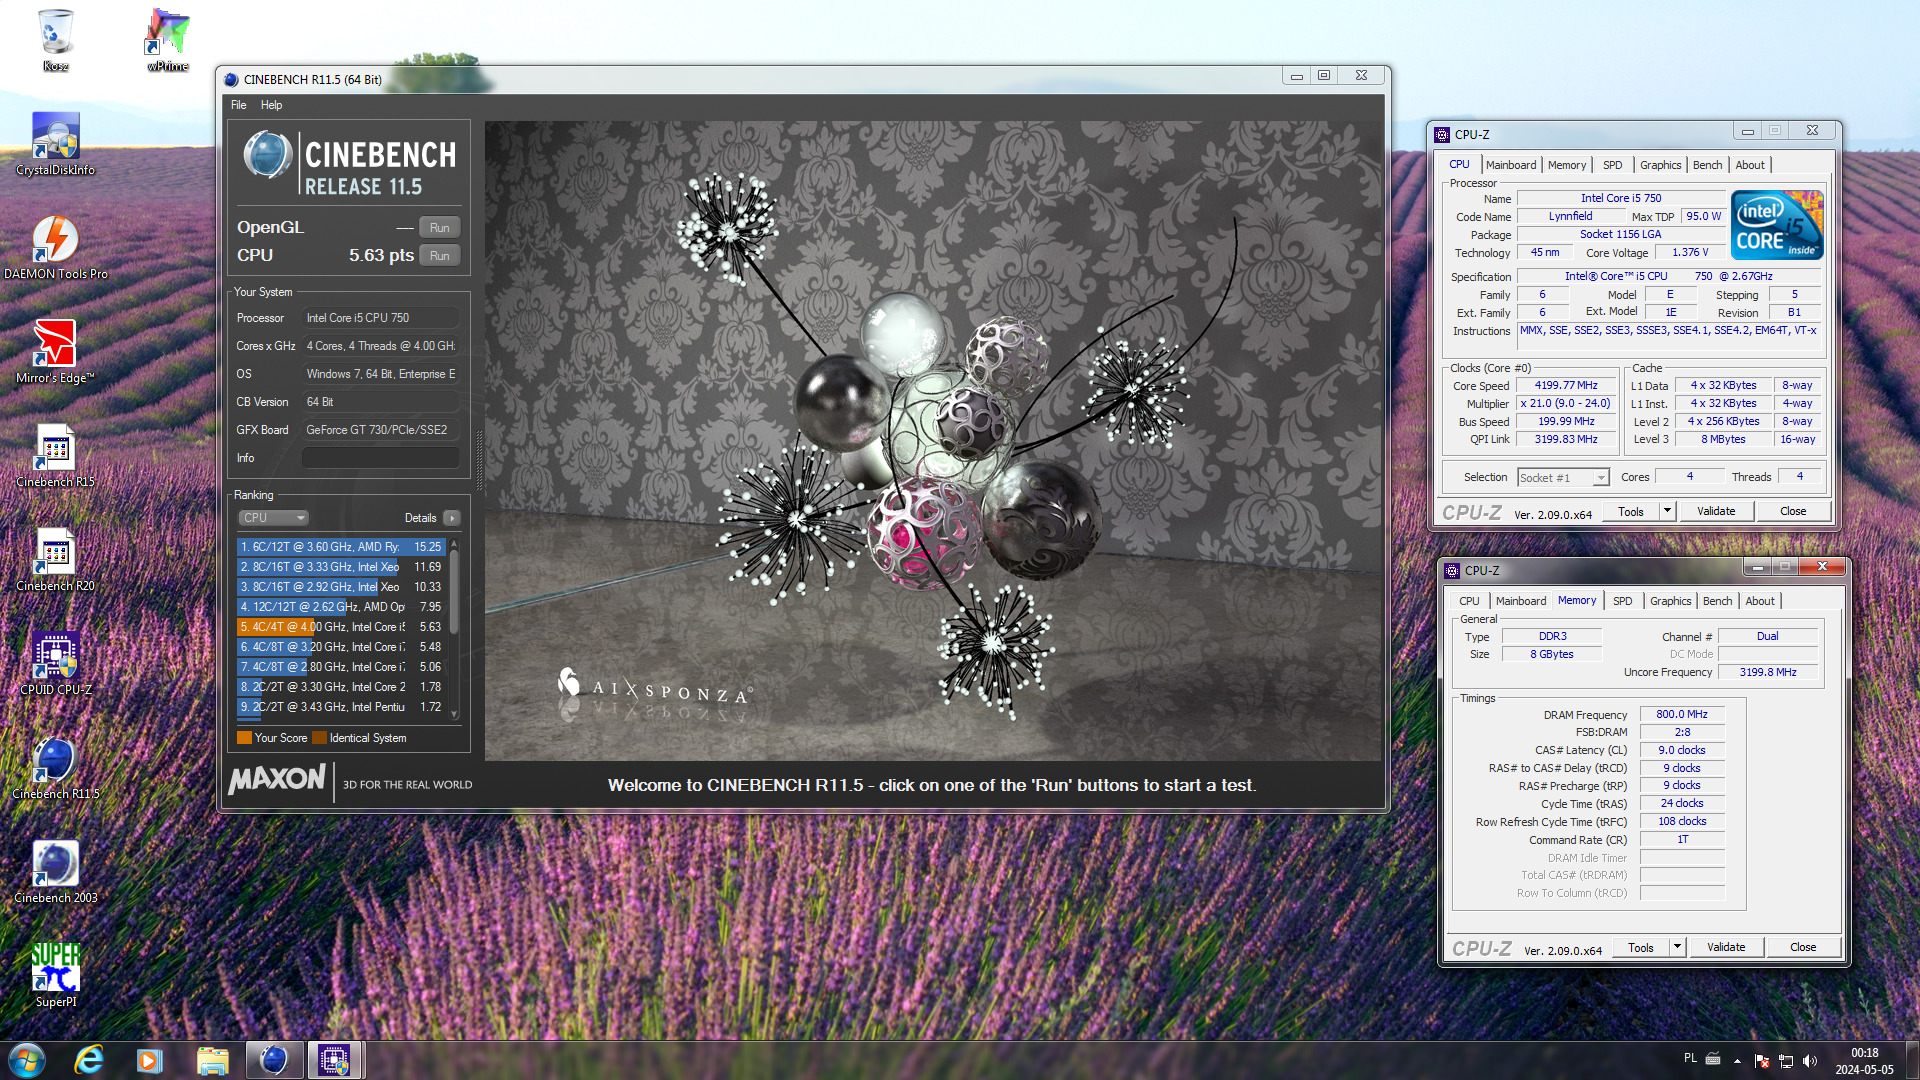The width and height of the screenshot is (1920, 1080).
Task: Open Cinebench R20 desktop shortcut
Action: (56, 560)
